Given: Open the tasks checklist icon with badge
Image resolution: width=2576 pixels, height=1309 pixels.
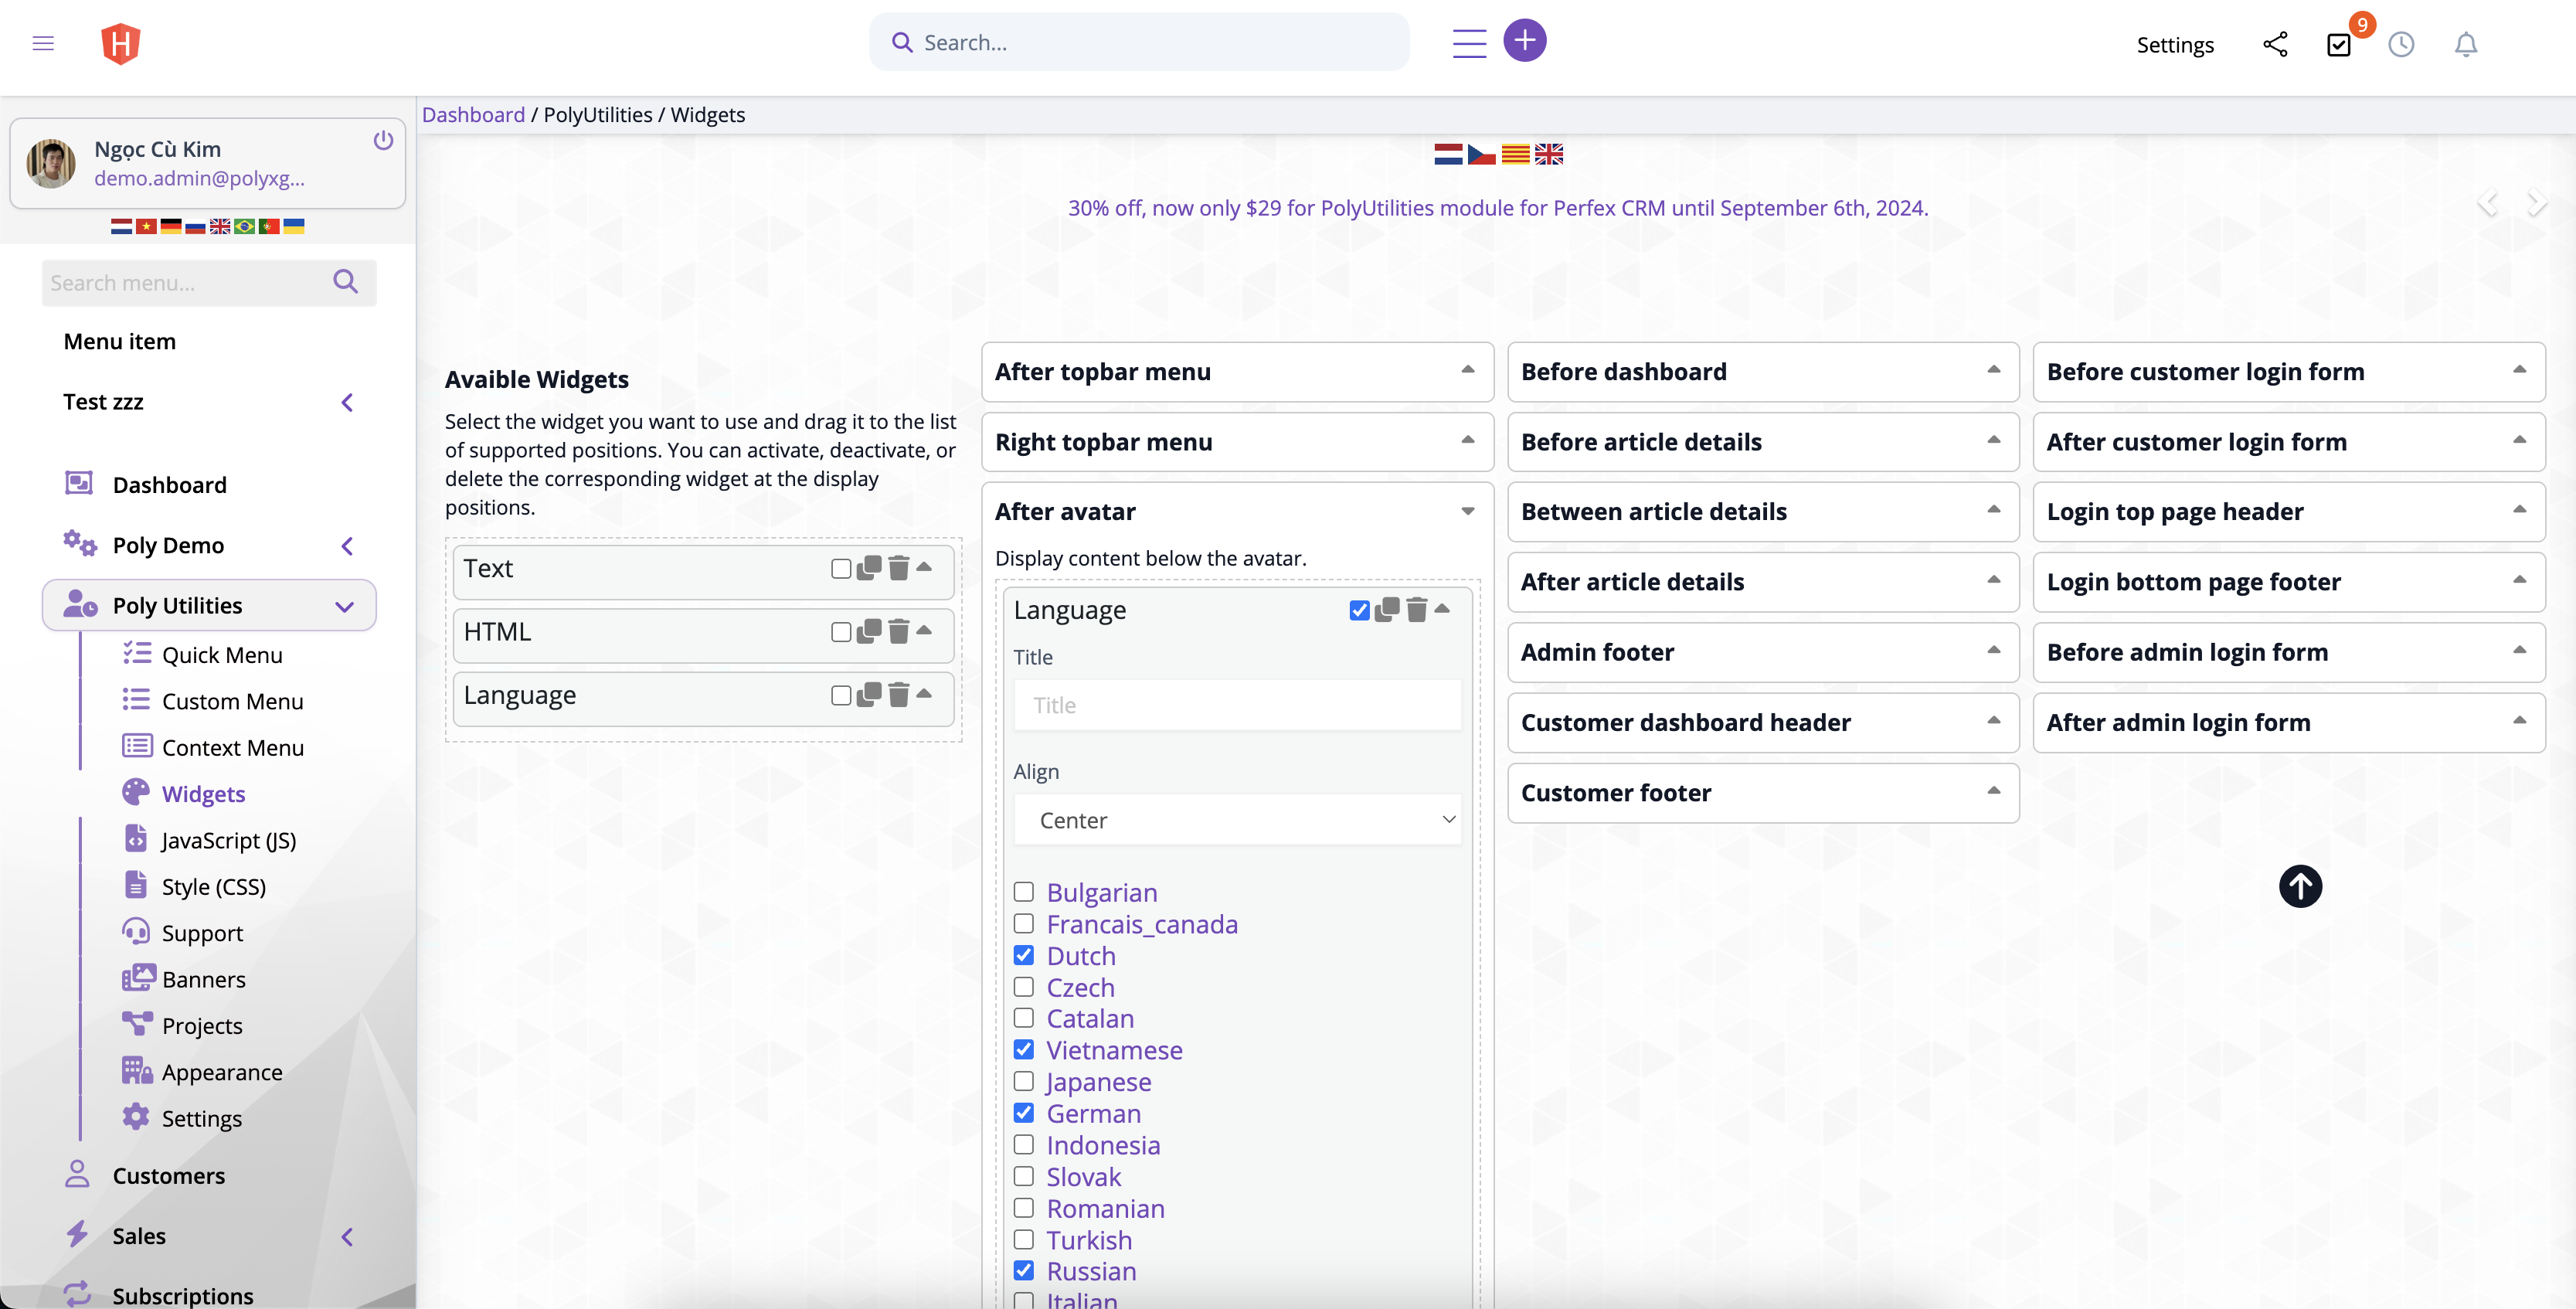Looking at the screenshot, I should 2339,45.
